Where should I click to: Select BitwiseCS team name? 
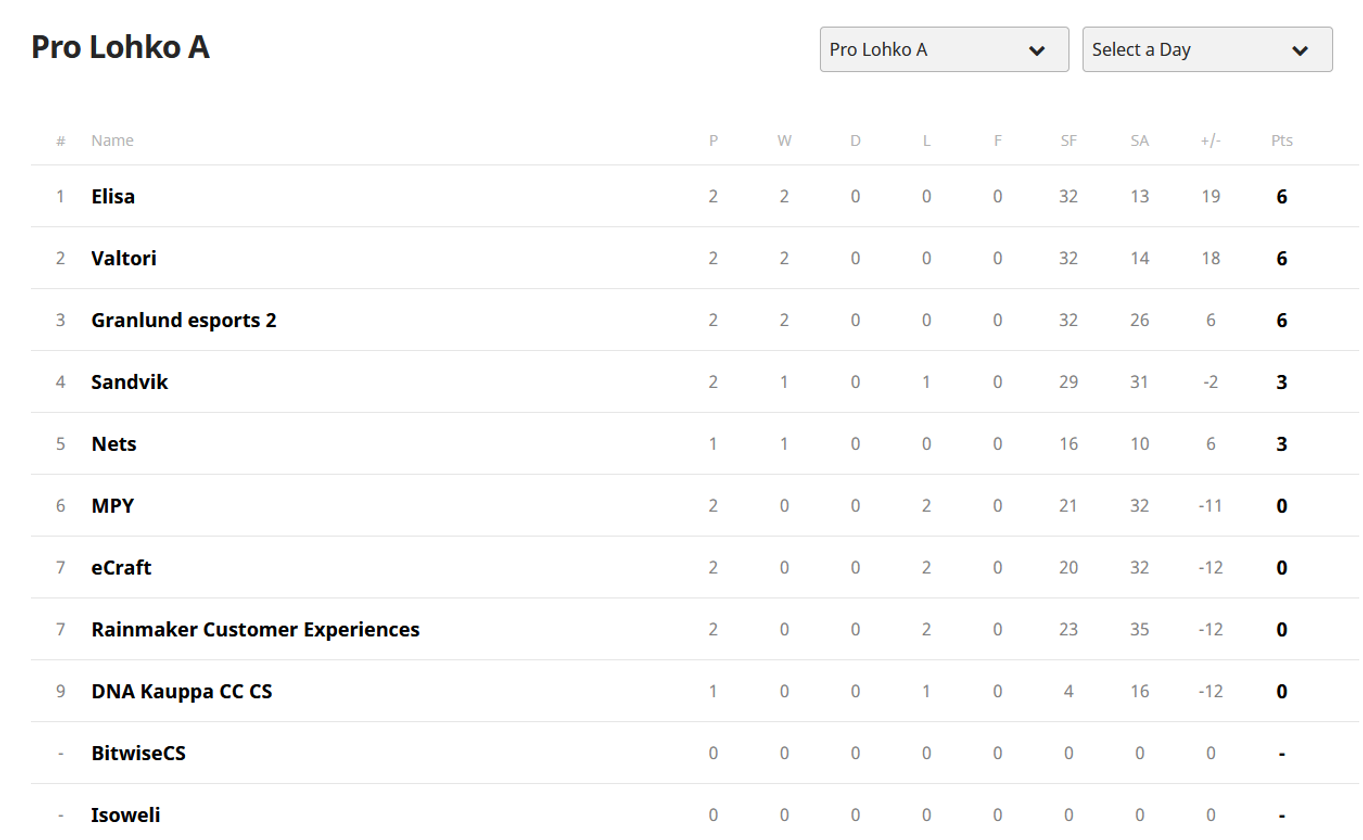(x=138, y=753)
